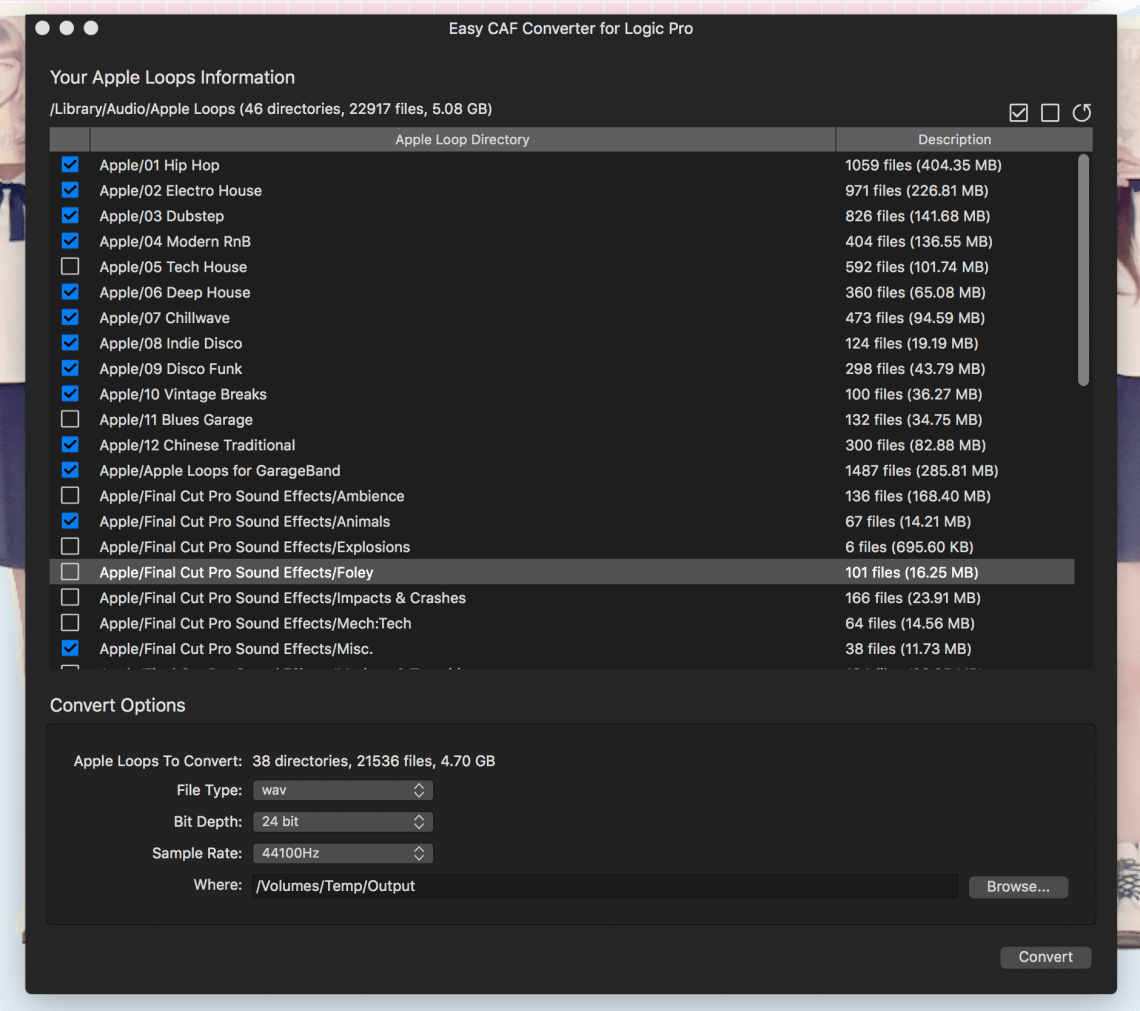Enable the Apple/05 Tech House checkbox
The height and width of the screenshot is (1011, 1140).
[70, 267]
